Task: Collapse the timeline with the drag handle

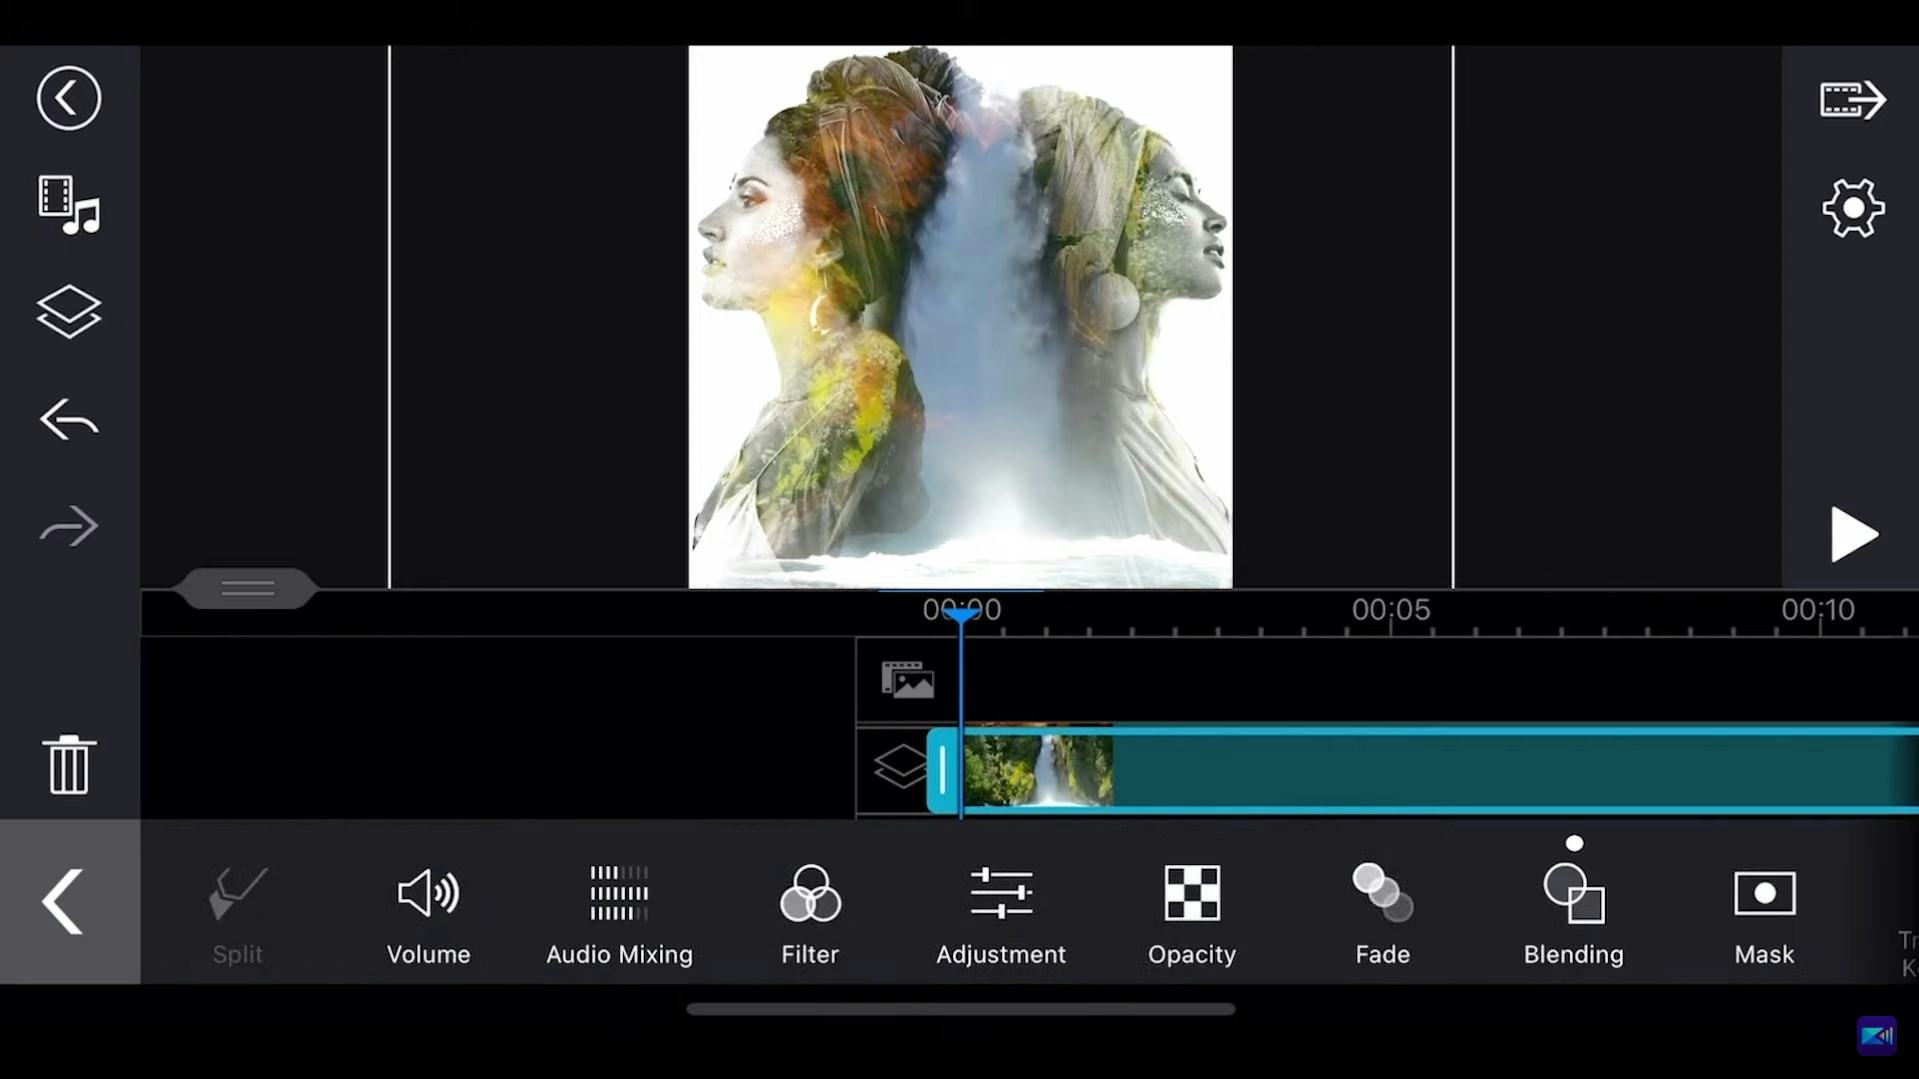Action: point(247,588)
